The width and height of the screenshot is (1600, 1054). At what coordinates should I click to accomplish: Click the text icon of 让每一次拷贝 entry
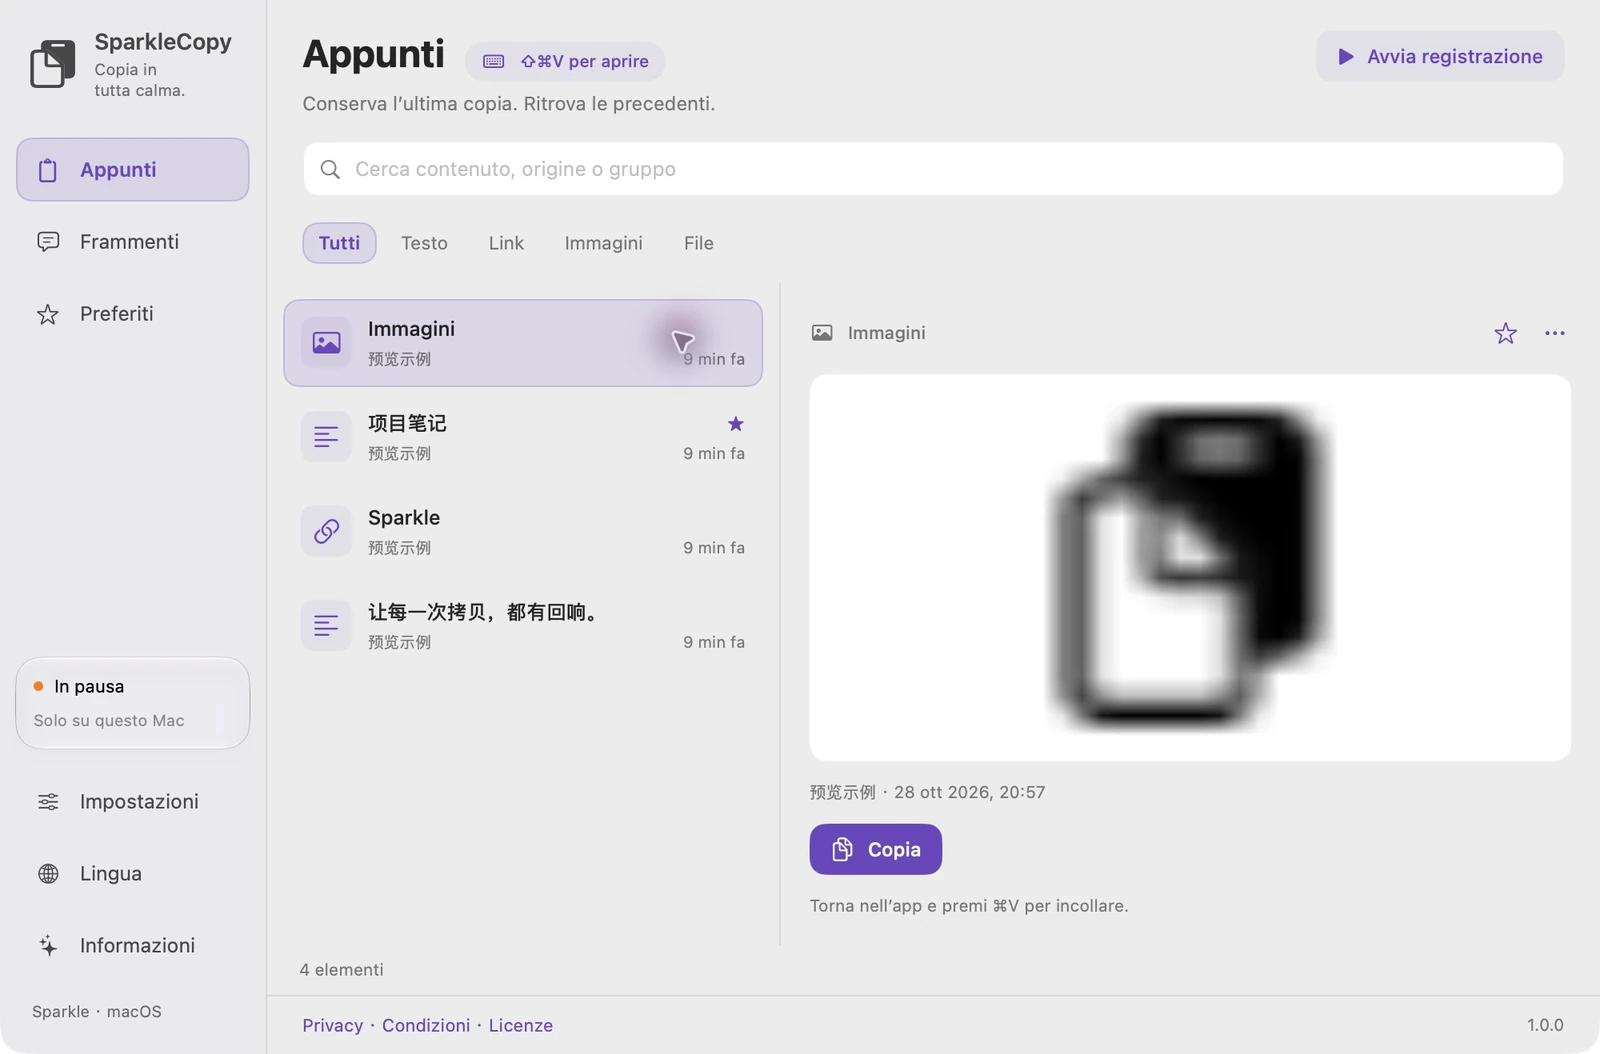point(326,626)
